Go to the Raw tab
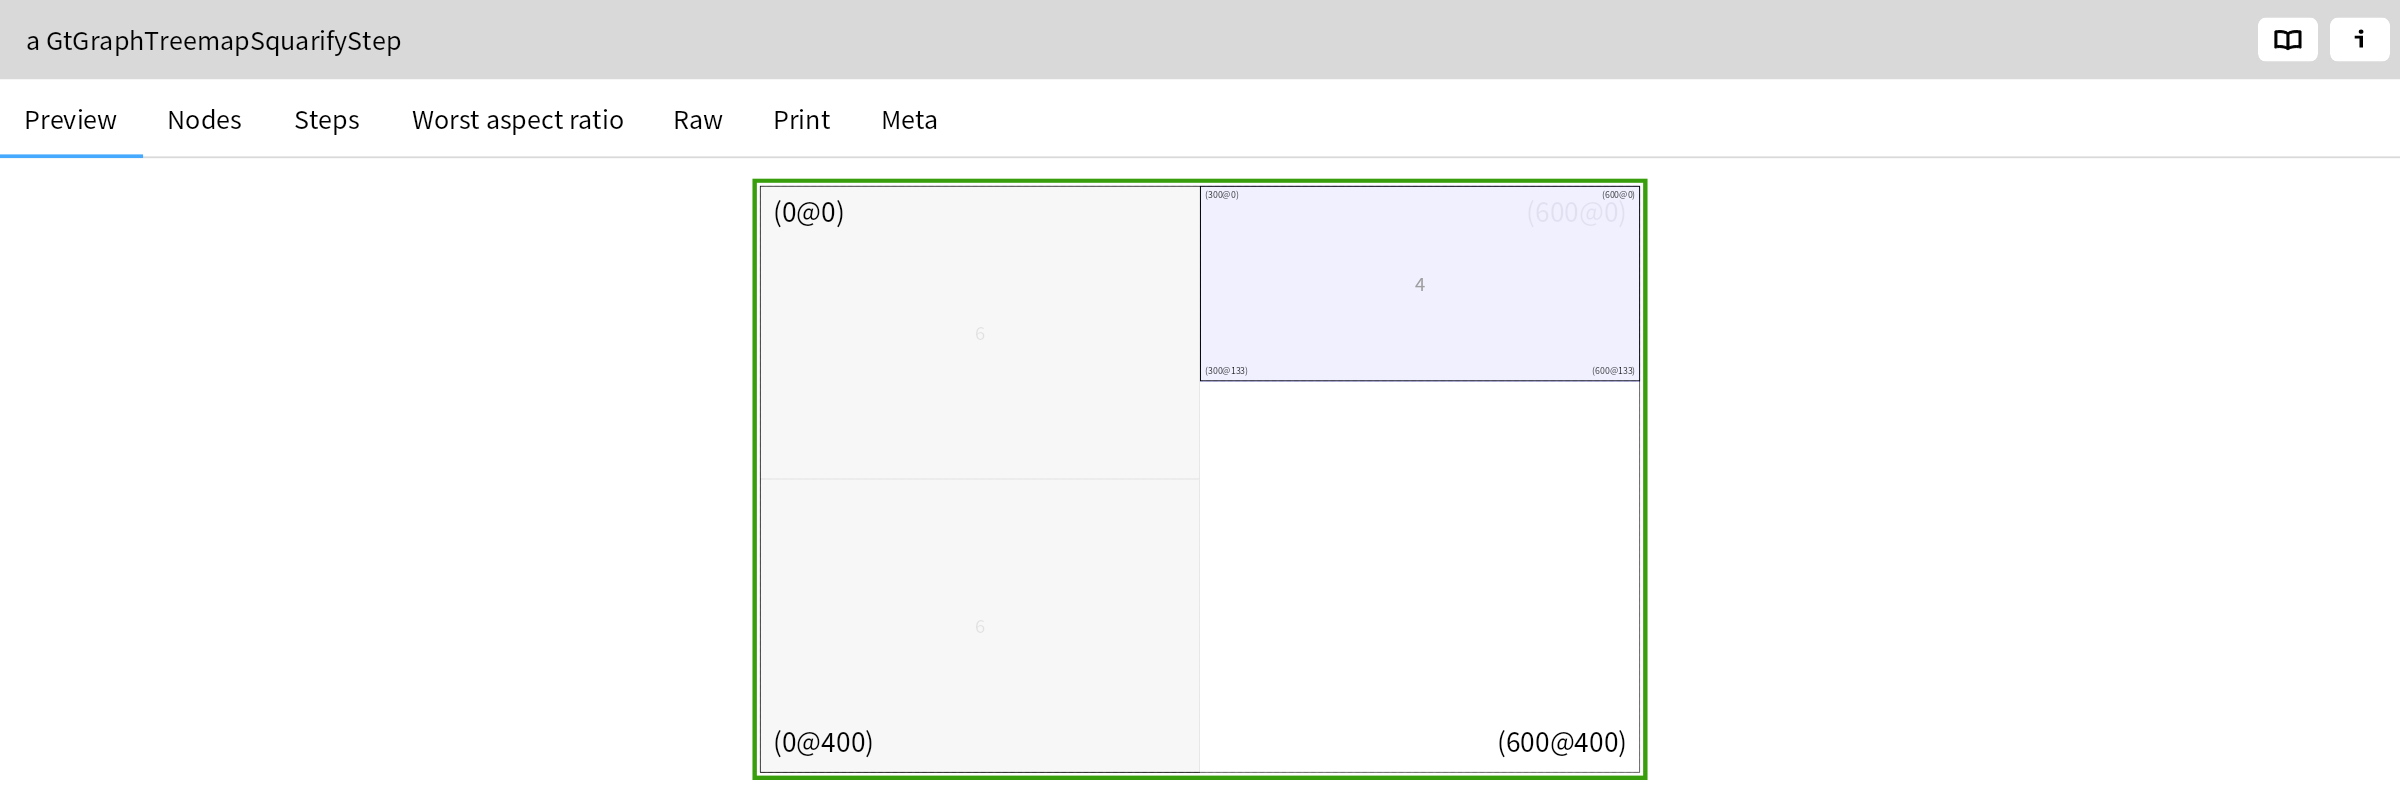 pos(697,120)
